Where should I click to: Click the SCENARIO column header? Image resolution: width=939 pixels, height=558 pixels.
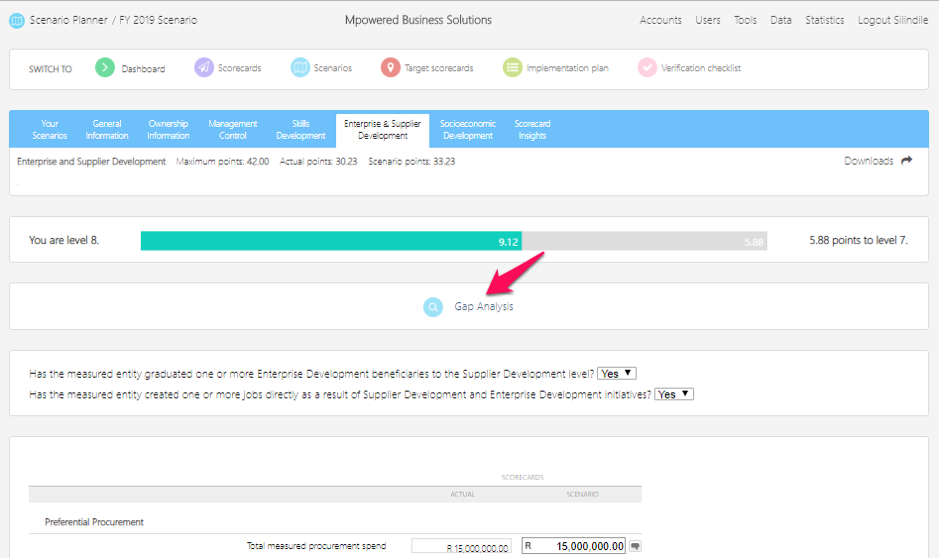point(583,494)
